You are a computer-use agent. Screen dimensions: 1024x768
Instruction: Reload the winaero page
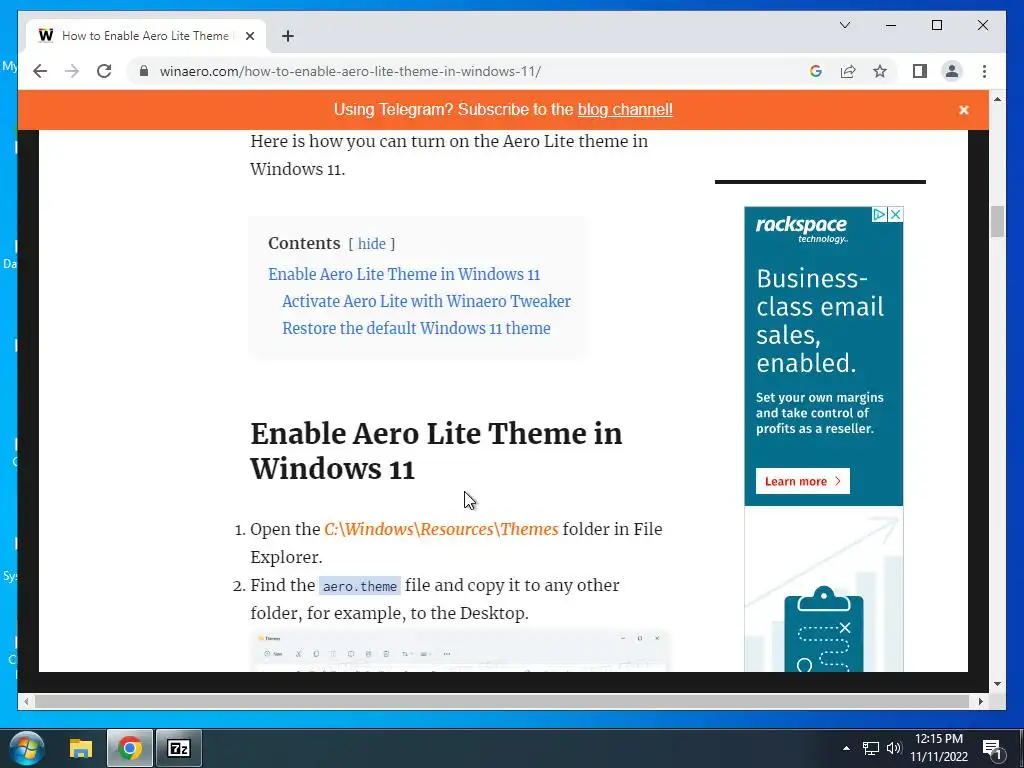(x=104, y=71)
